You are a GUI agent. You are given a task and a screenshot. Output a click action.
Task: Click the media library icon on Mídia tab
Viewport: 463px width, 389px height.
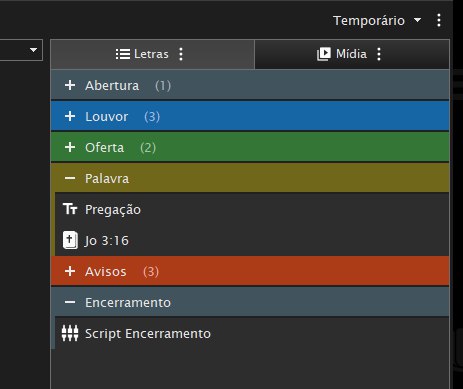click(324, 54)
